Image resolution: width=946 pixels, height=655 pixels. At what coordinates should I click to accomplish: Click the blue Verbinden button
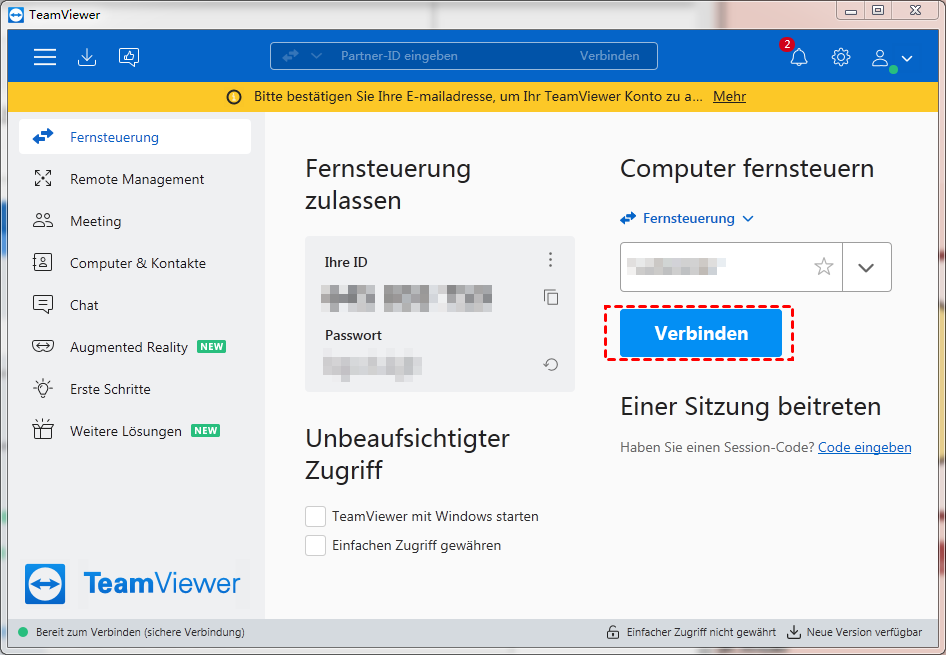click(700, 333)
